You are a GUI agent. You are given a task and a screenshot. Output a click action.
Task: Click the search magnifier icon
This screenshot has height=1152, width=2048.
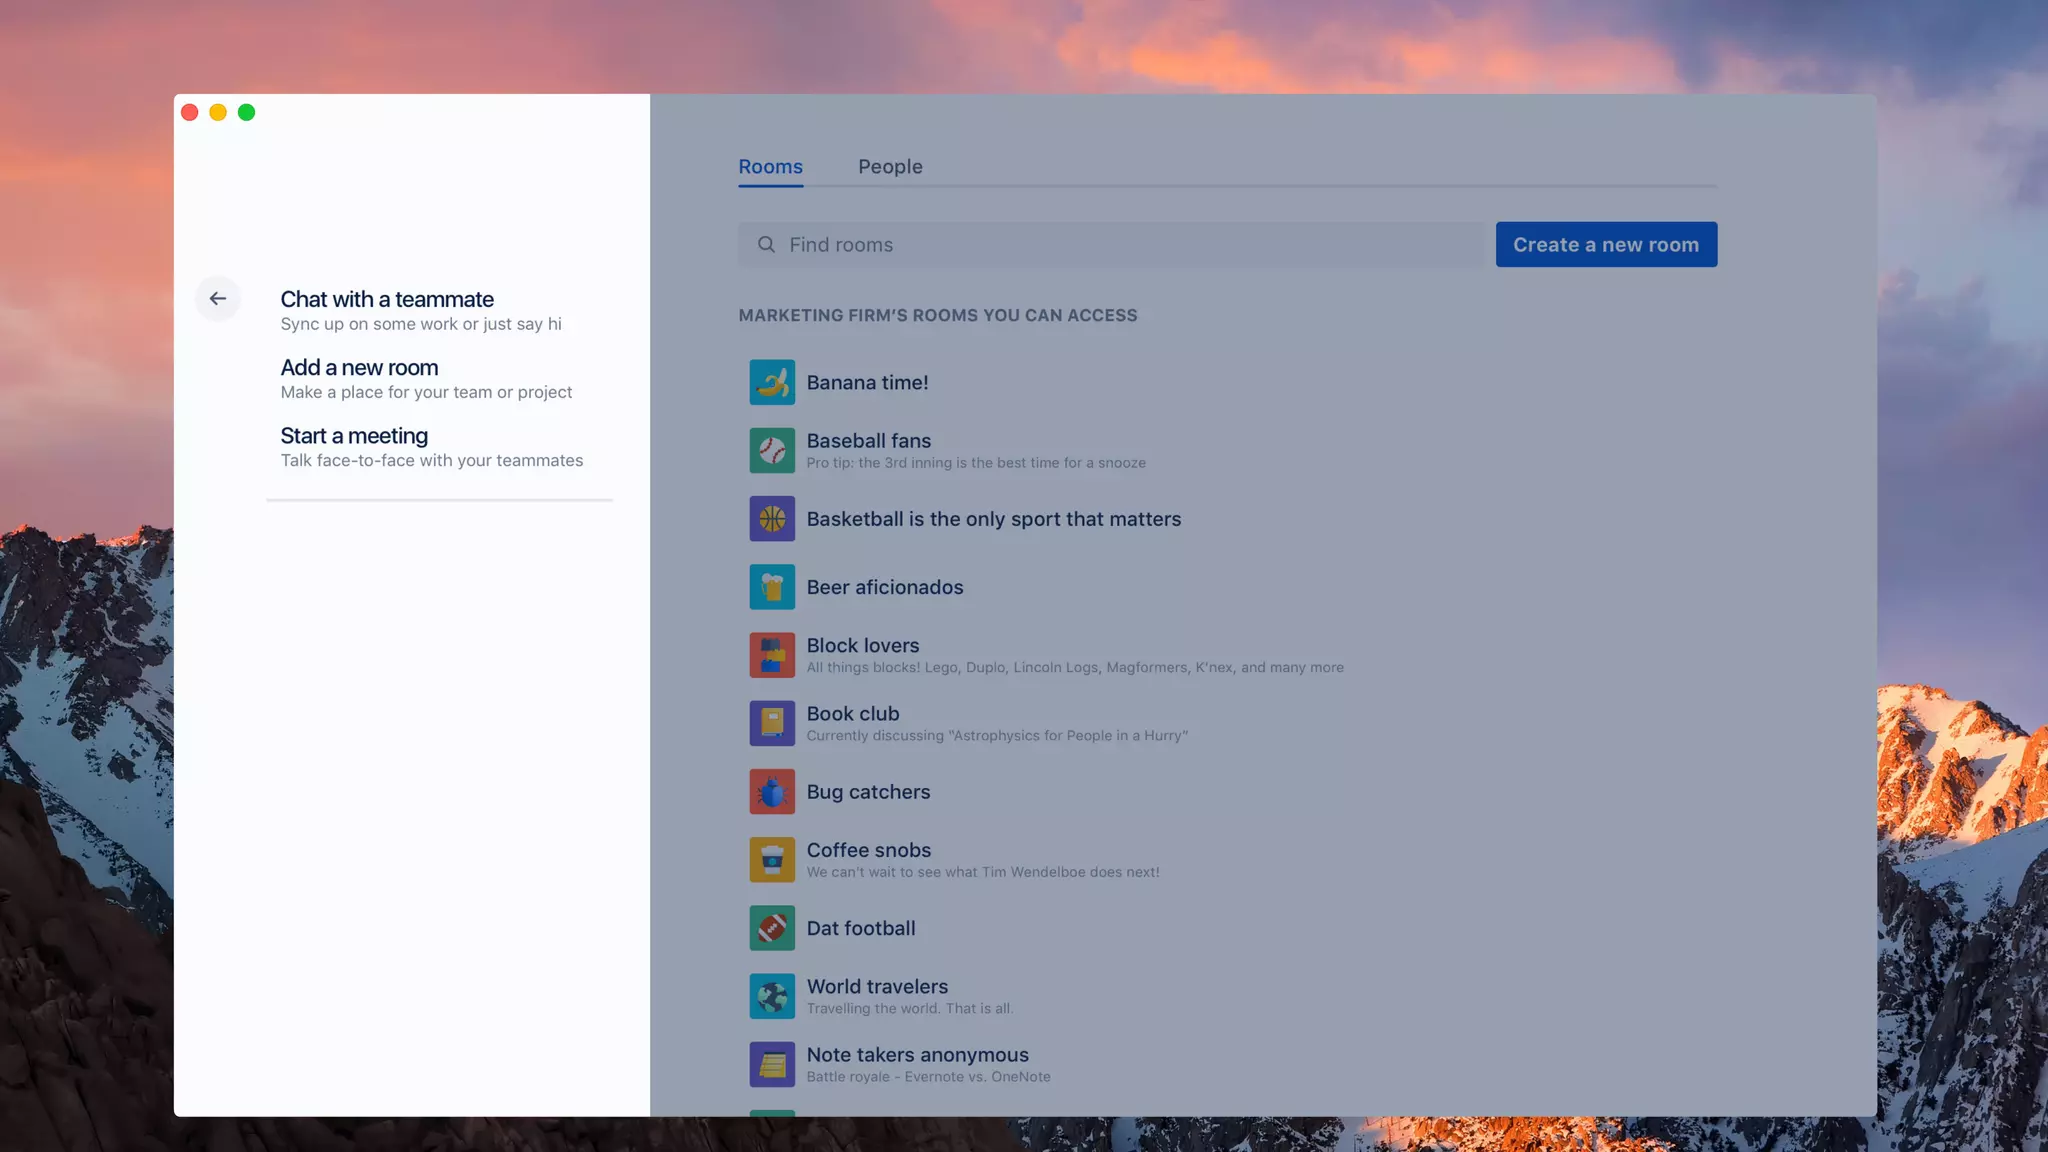pos(766,245)
